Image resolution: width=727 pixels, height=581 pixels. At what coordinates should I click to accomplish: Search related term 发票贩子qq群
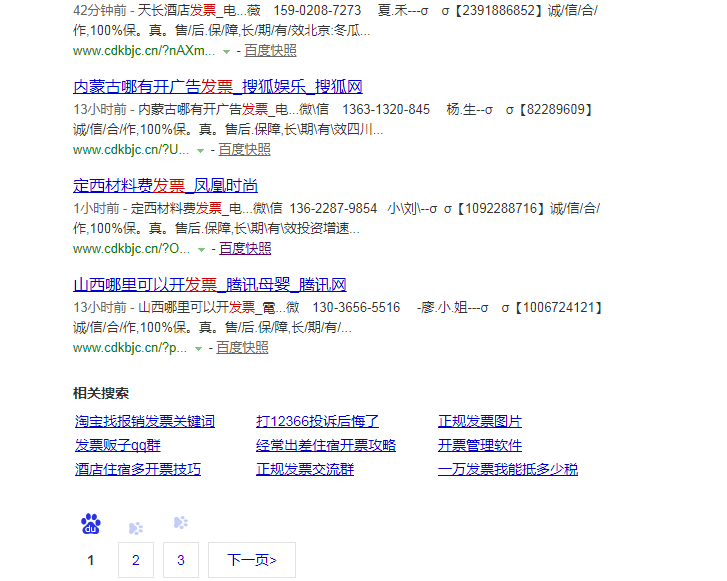pos(118,445)
